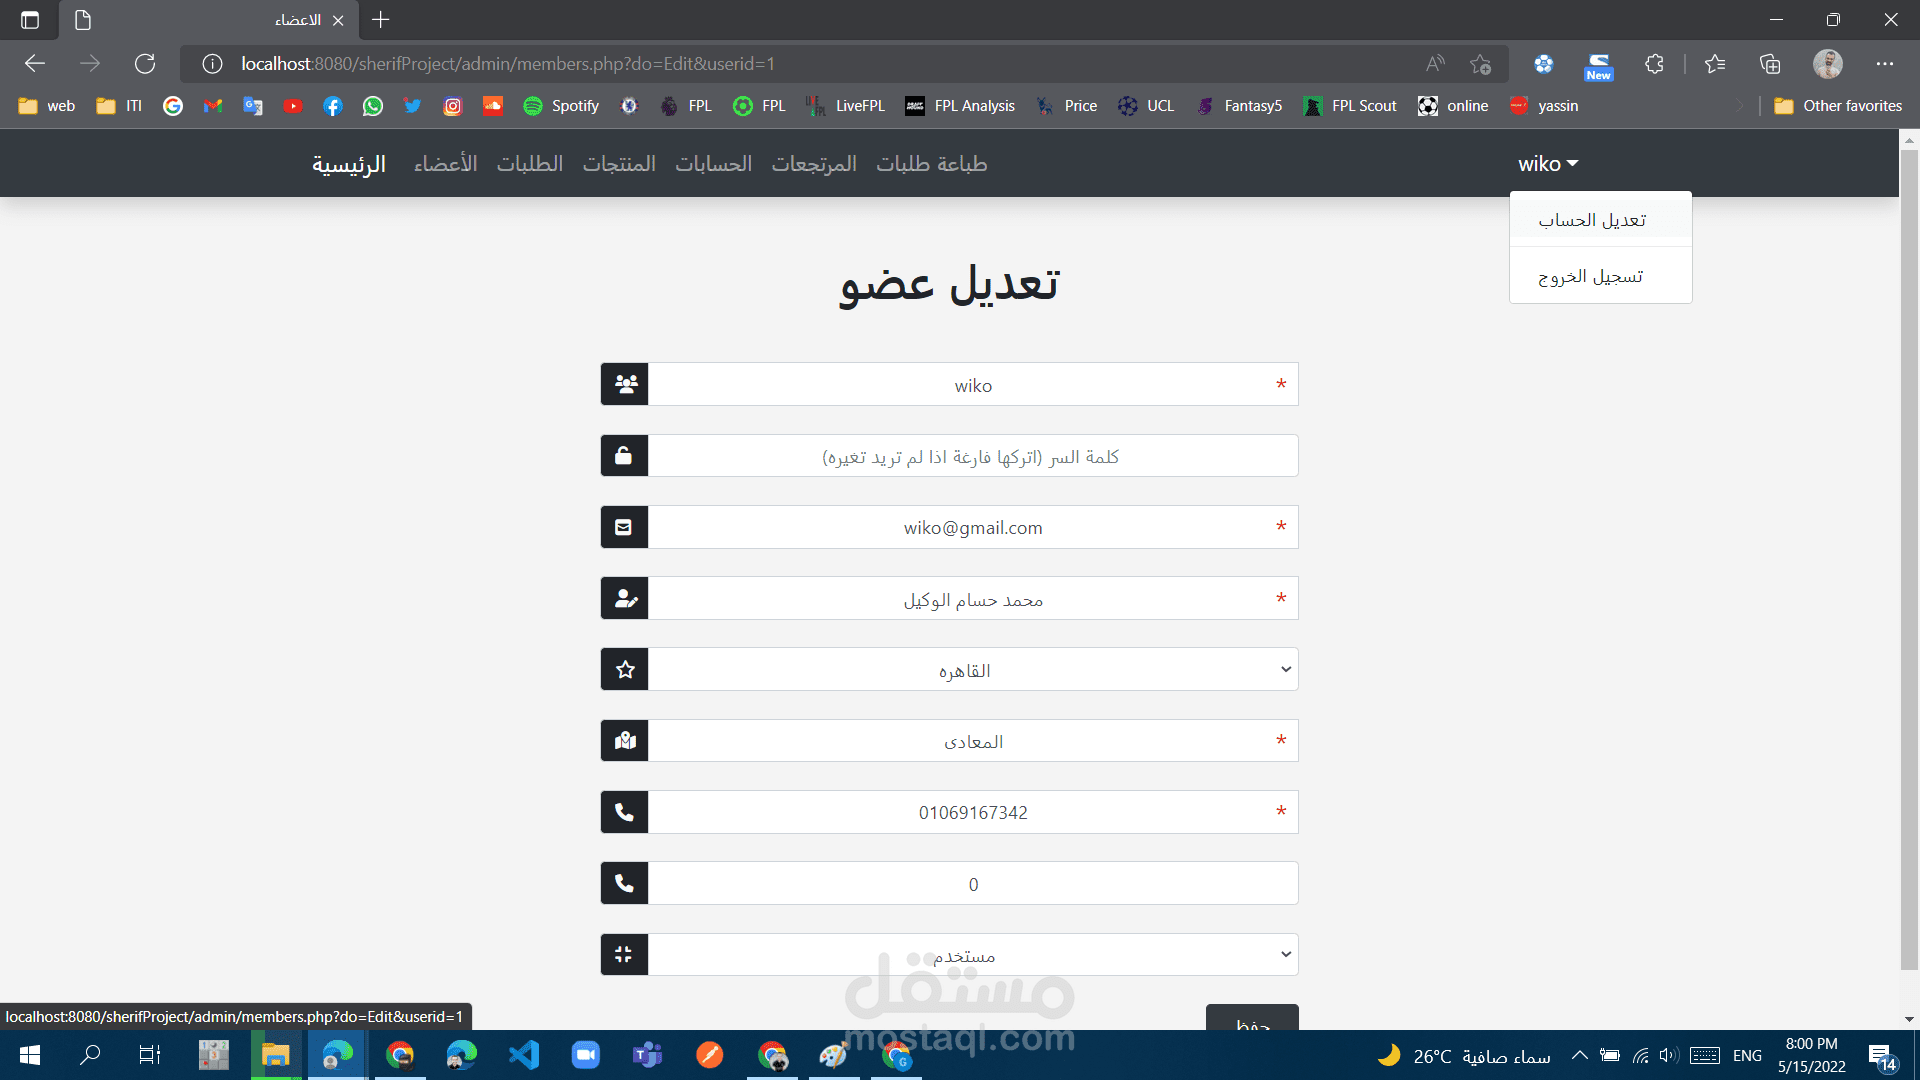Click the password input field
Image resolution: width=1920 pixels, height=1080 pixels.
coord(972,456)
